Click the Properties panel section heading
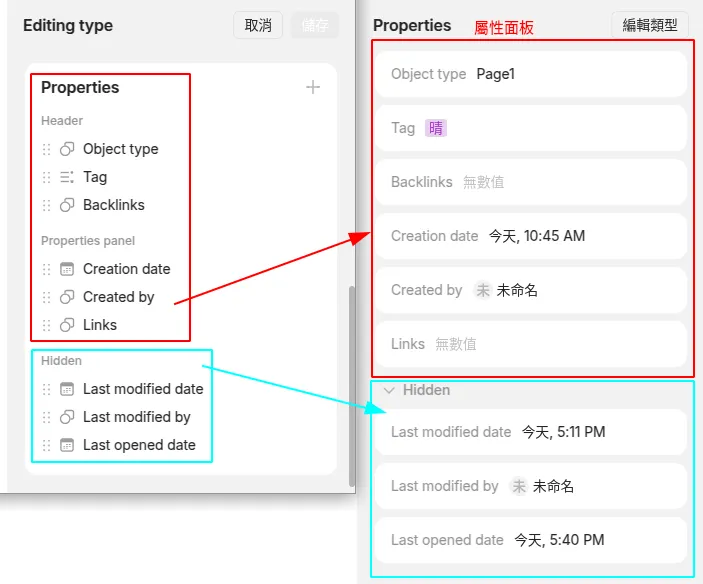 [88, 241]
